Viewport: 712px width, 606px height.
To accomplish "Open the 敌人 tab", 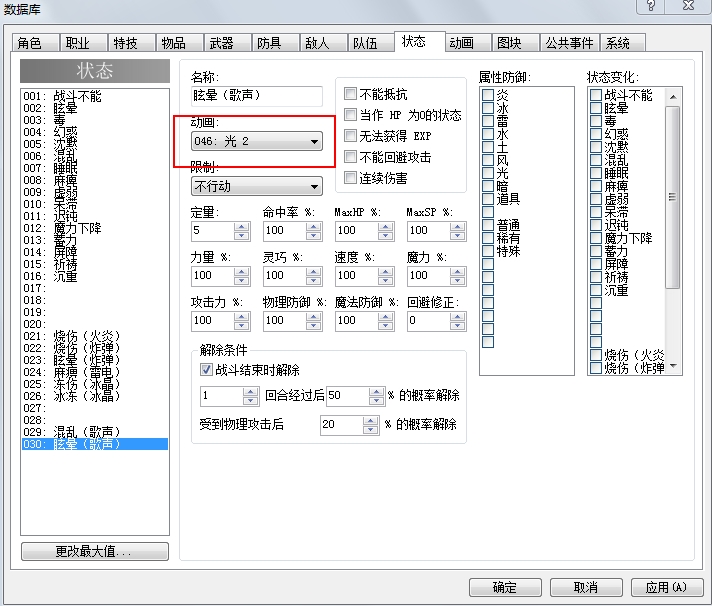I will (323, 43).
